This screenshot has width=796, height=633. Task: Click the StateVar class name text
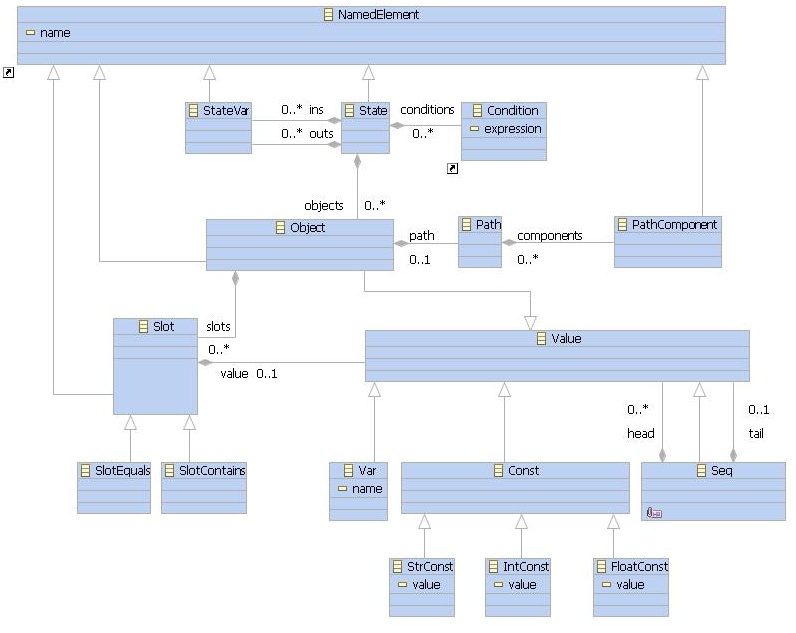click(226, 111)
